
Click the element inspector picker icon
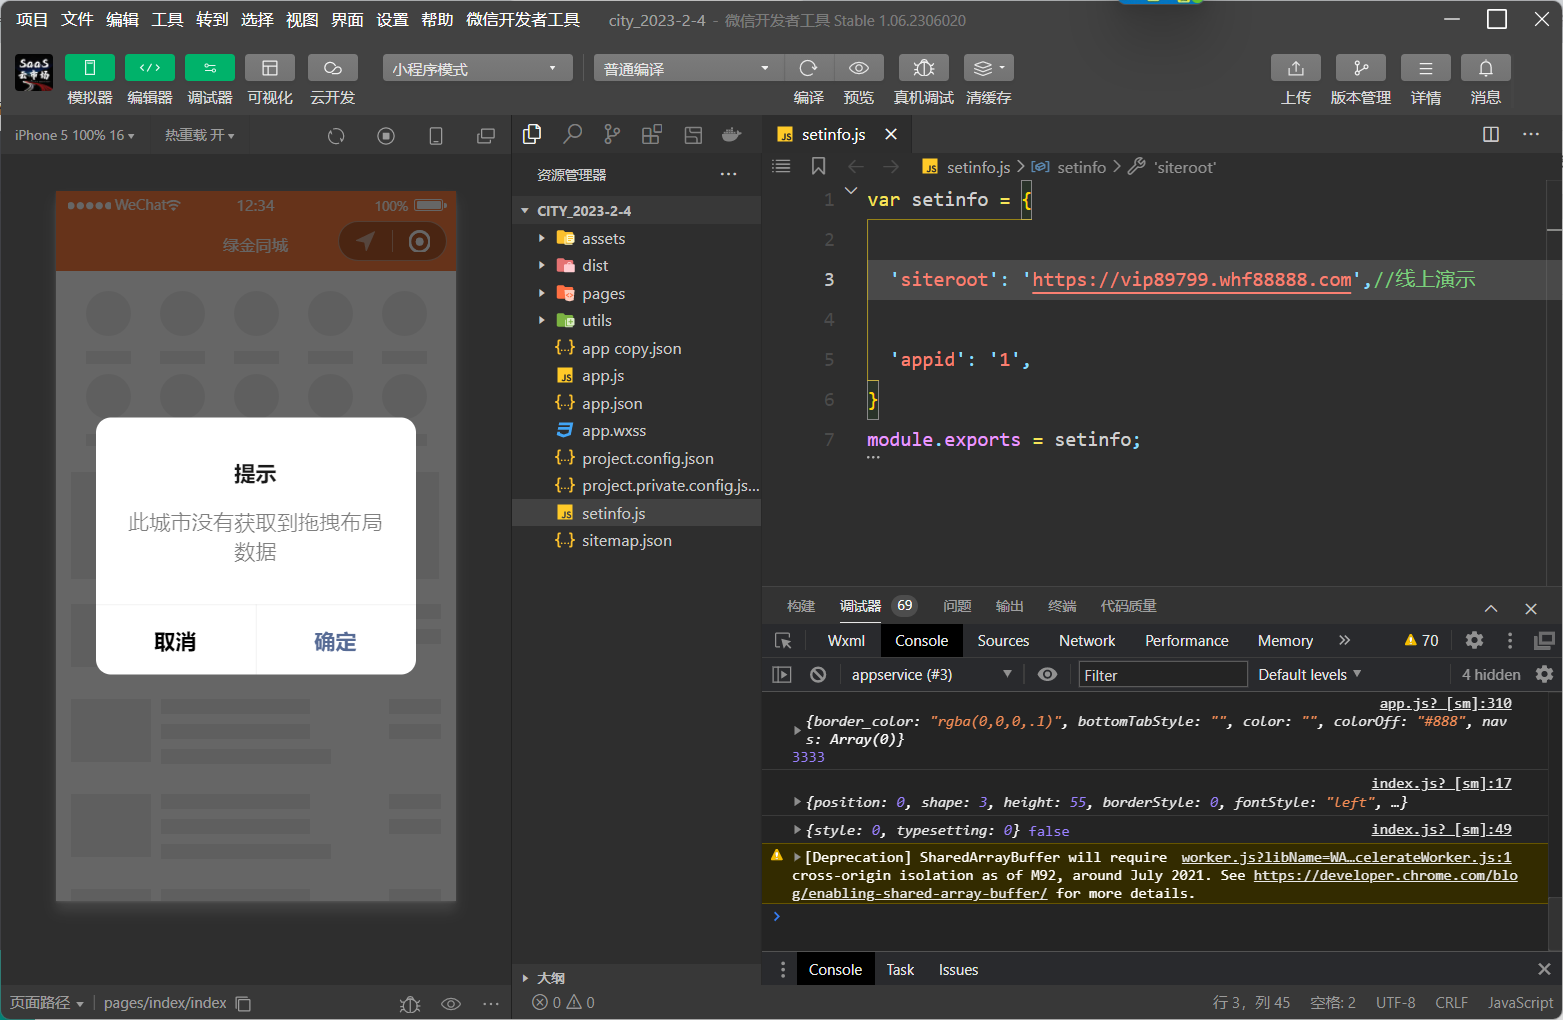point(783,641)
